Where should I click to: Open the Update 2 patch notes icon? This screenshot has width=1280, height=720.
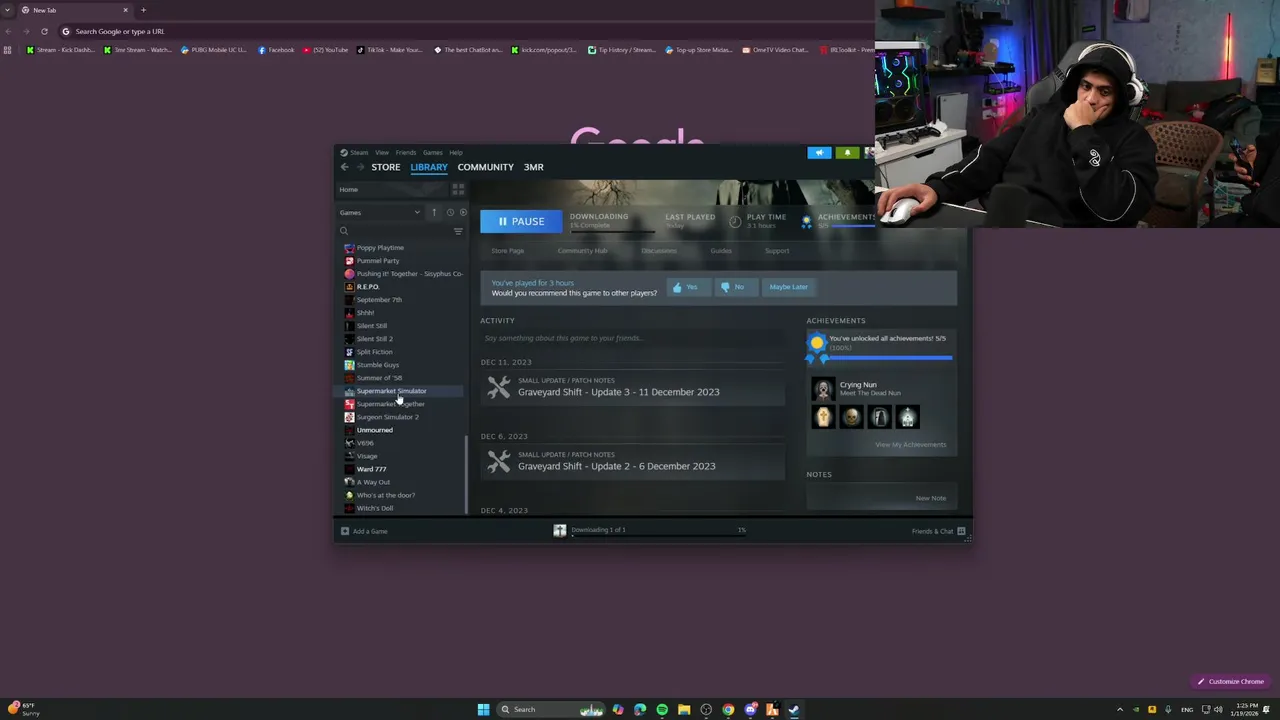point(498,461)
